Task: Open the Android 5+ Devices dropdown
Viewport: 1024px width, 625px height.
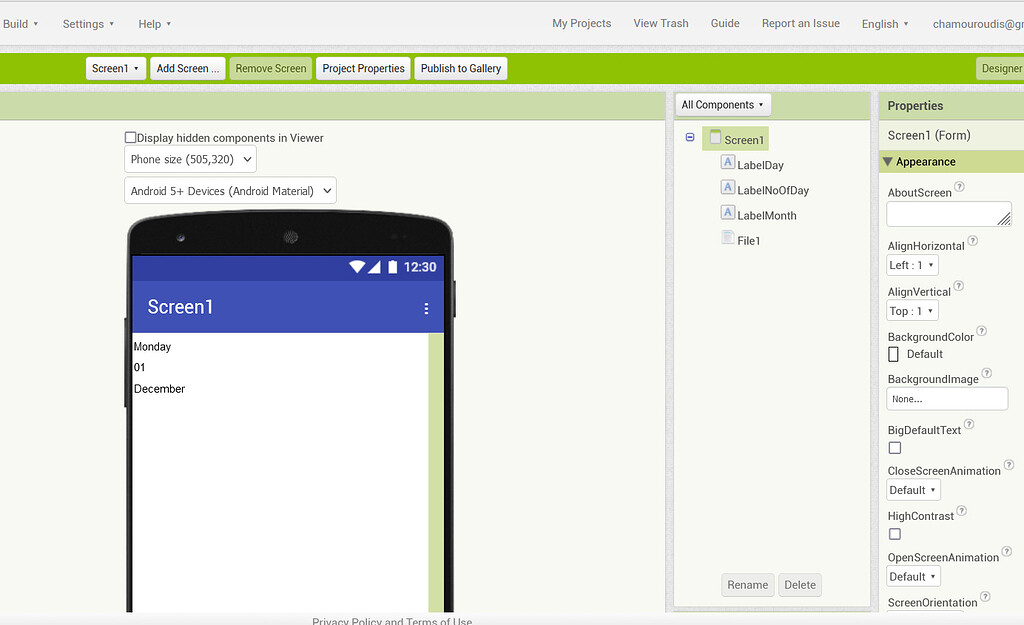Action: point(230,191)
